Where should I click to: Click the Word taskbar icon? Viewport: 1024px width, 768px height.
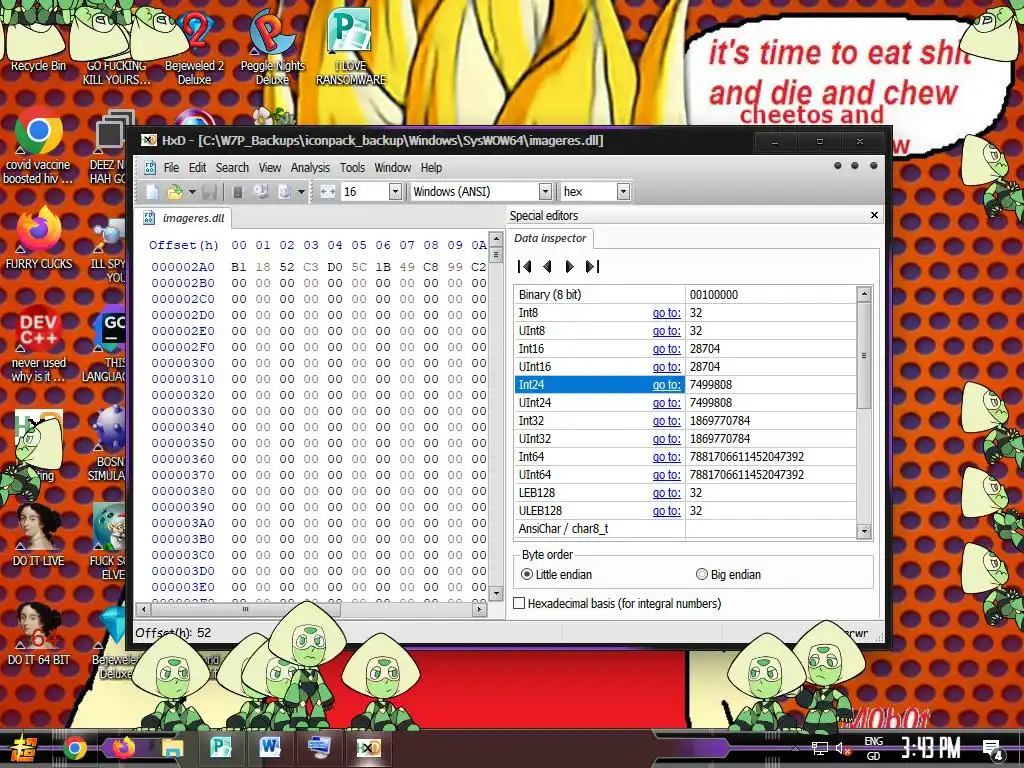[x=270, y=747]
